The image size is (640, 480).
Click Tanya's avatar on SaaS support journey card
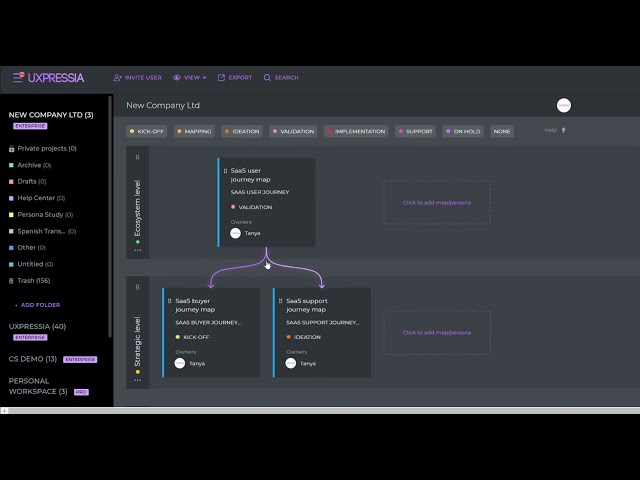click(291, 363)
